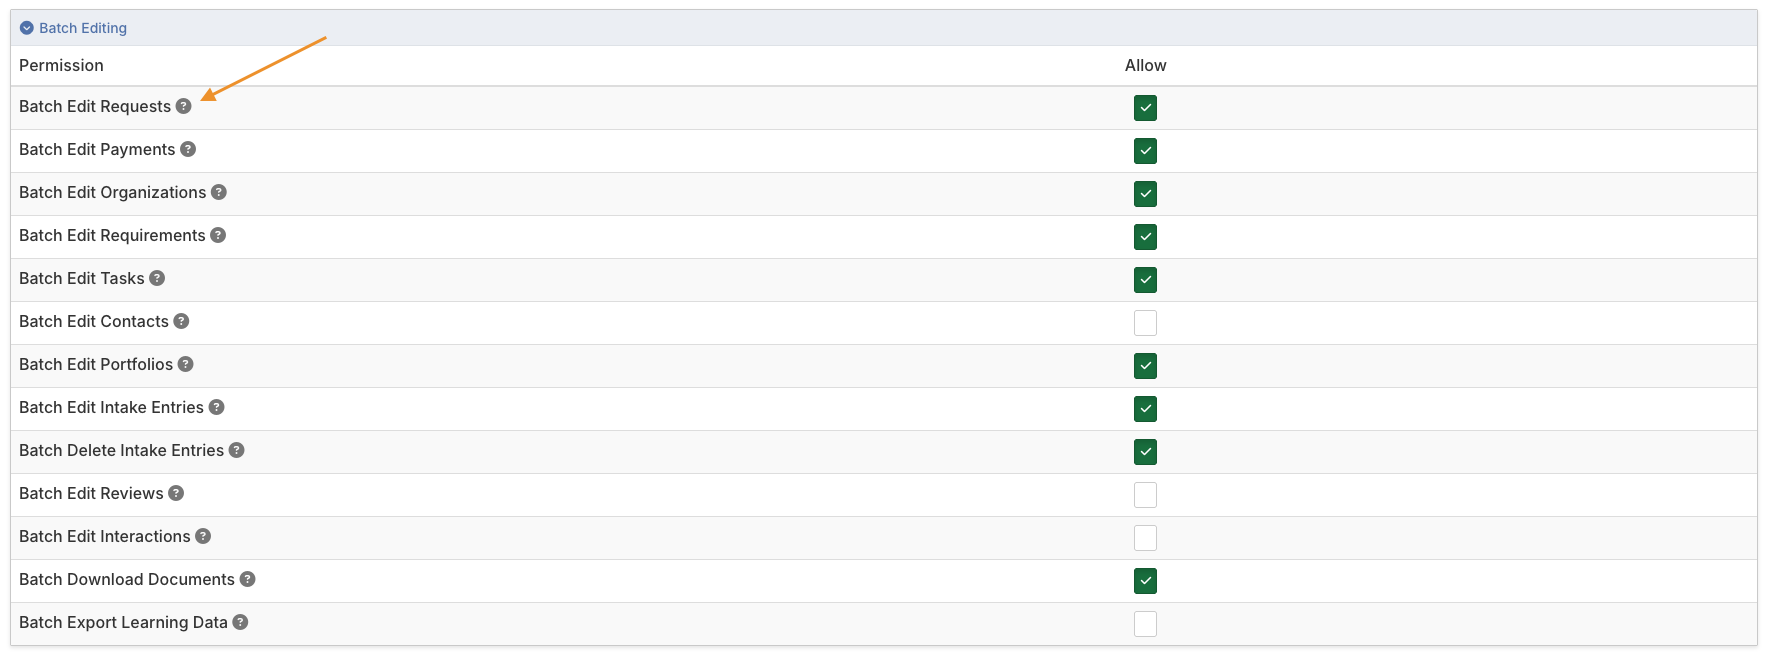Viewport: 1774px width, 655px height.
Task: Click the Batch Export Learning Data label
Action: [x=123, y=622]
